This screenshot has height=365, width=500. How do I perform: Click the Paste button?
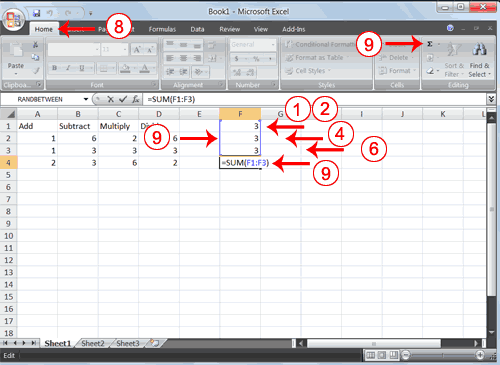pyautogui.click(x=16, y=57)
